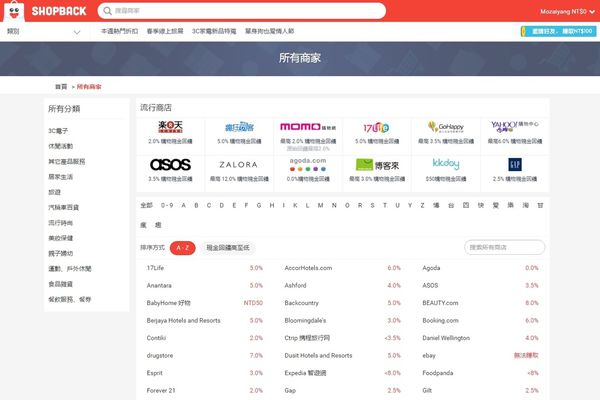Screen dimensions: 600x400
Task: Select the 休閒活動 category
Action: pos(60,146)
